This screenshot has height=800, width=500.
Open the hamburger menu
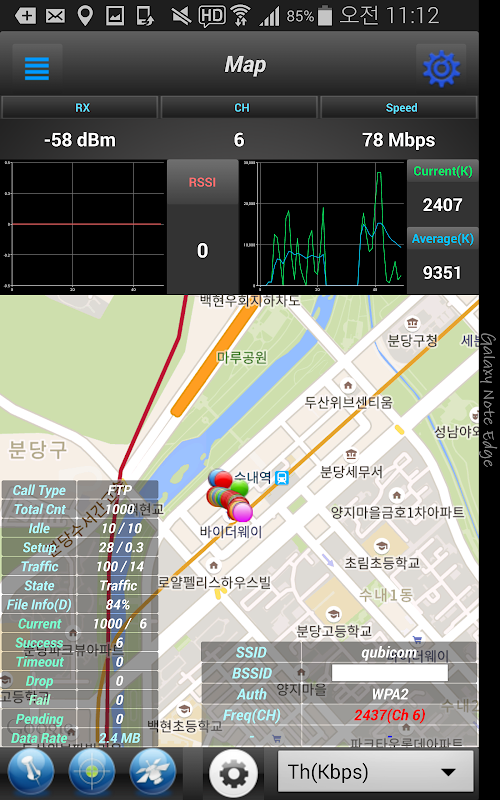coord(37,68)
